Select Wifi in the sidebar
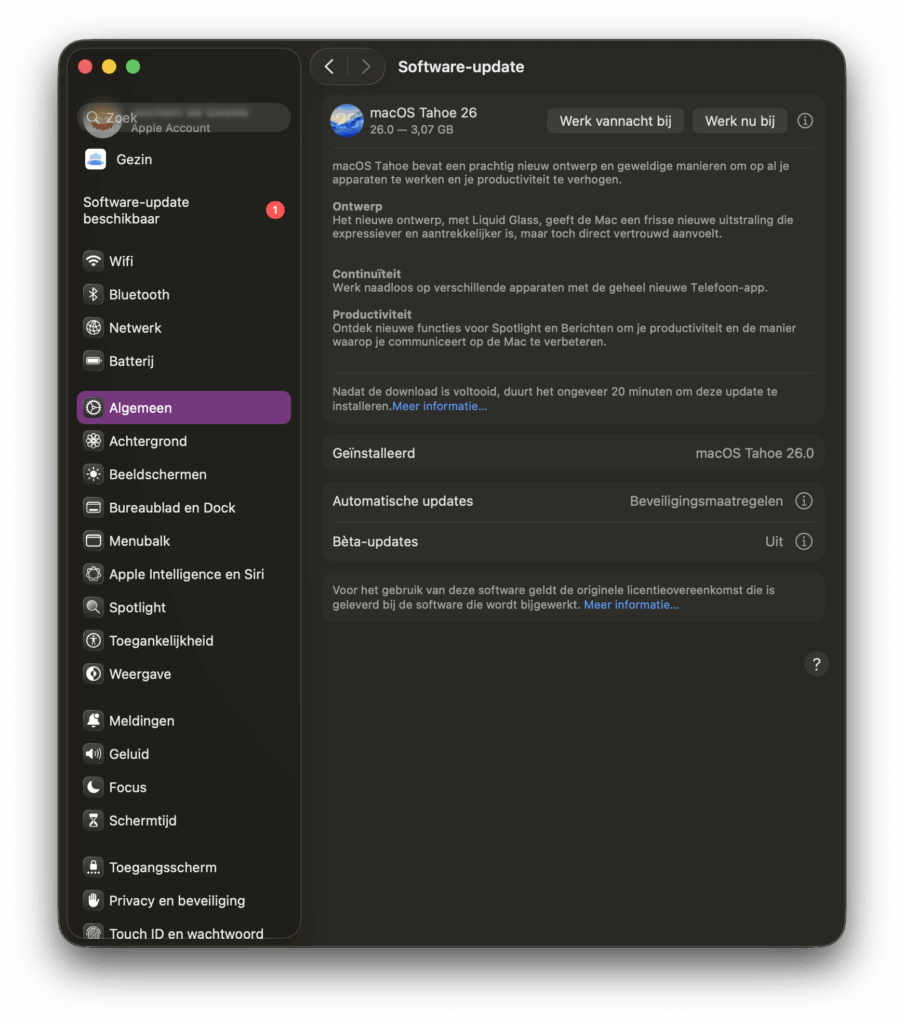Image resolution: width=904 pixels, height=1024 pixels. tap(184, 261)
